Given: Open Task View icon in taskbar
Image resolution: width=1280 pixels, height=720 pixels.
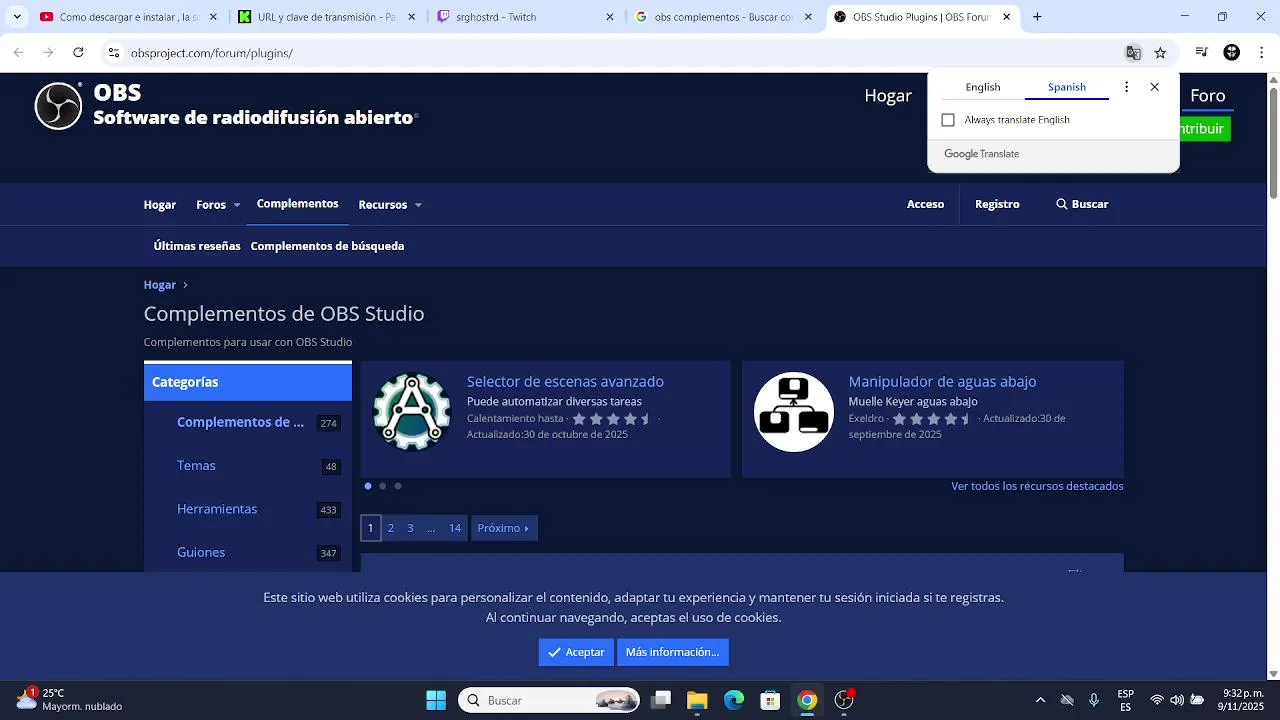Looking at the screenshot, I should coord(661,700).
